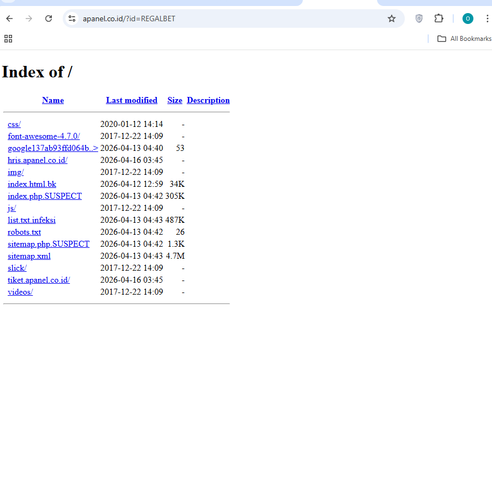Open the list.txt.infeksi file

pos(32,220)
